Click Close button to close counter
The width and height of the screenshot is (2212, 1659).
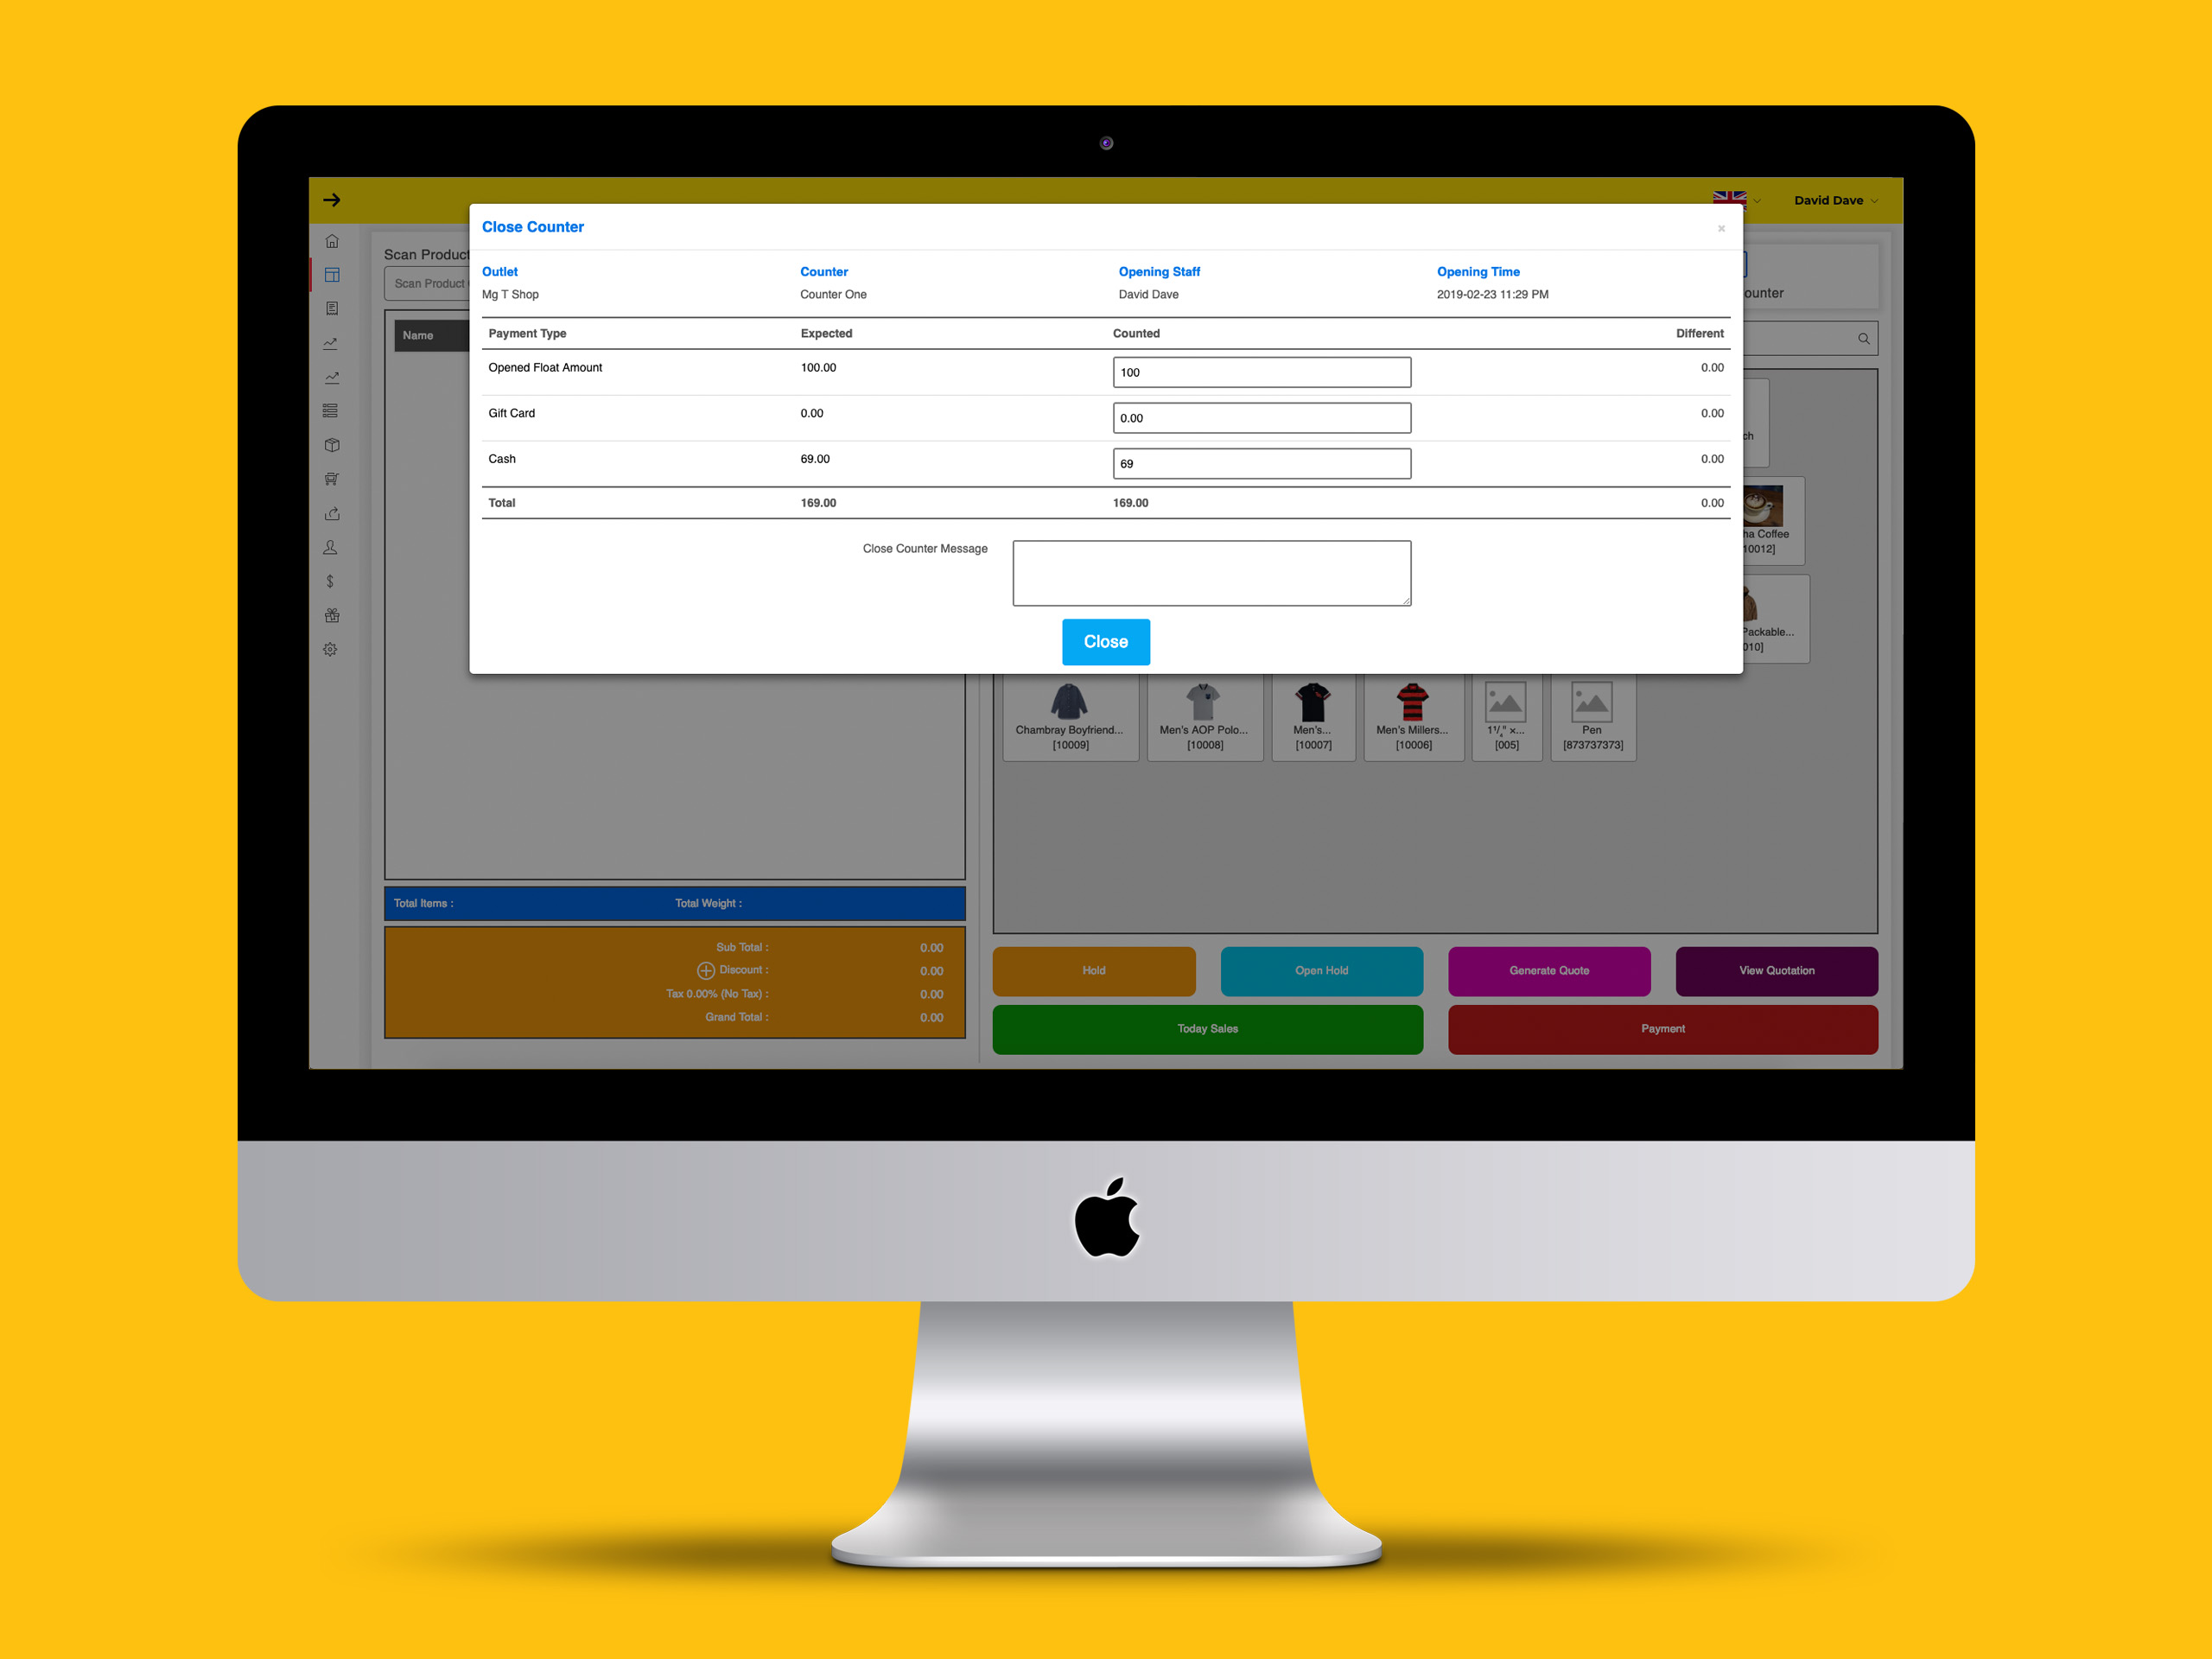tap(1106, 641)
